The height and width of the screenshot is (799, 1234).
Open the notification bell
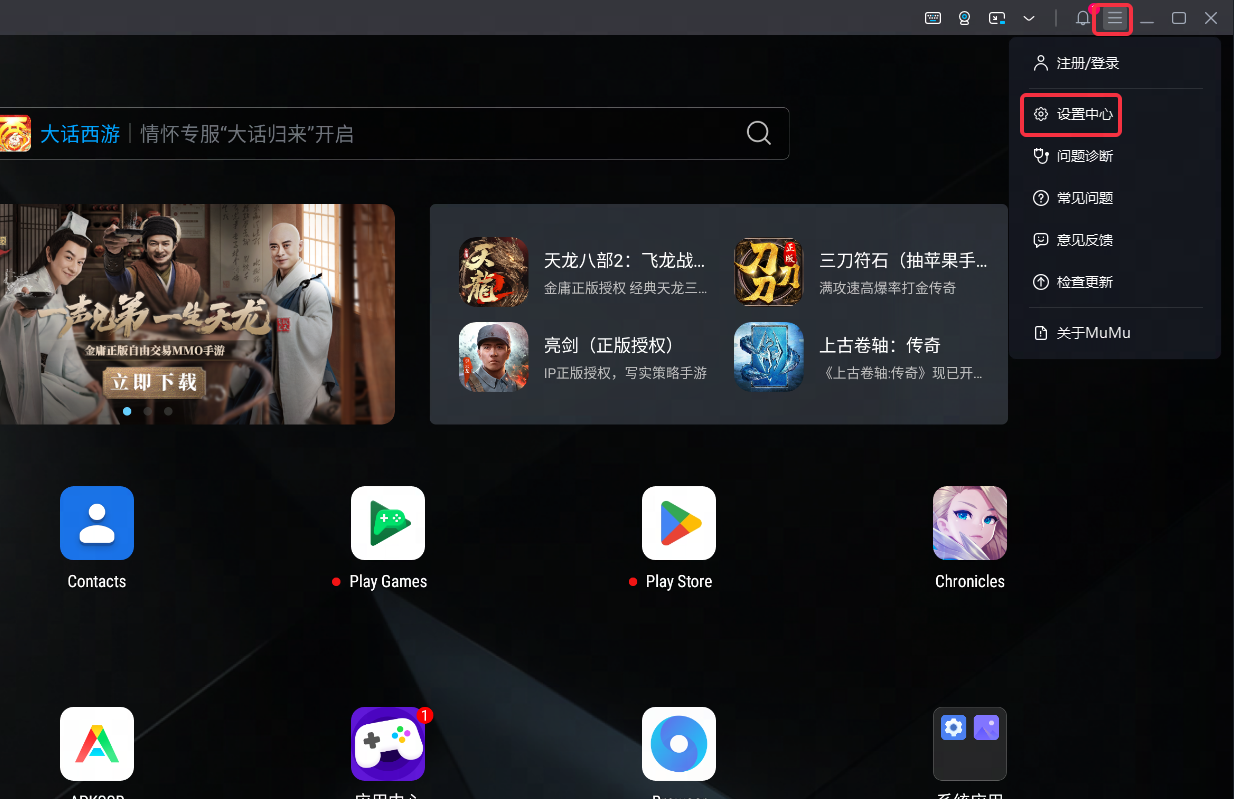[x=1083, y=18]
